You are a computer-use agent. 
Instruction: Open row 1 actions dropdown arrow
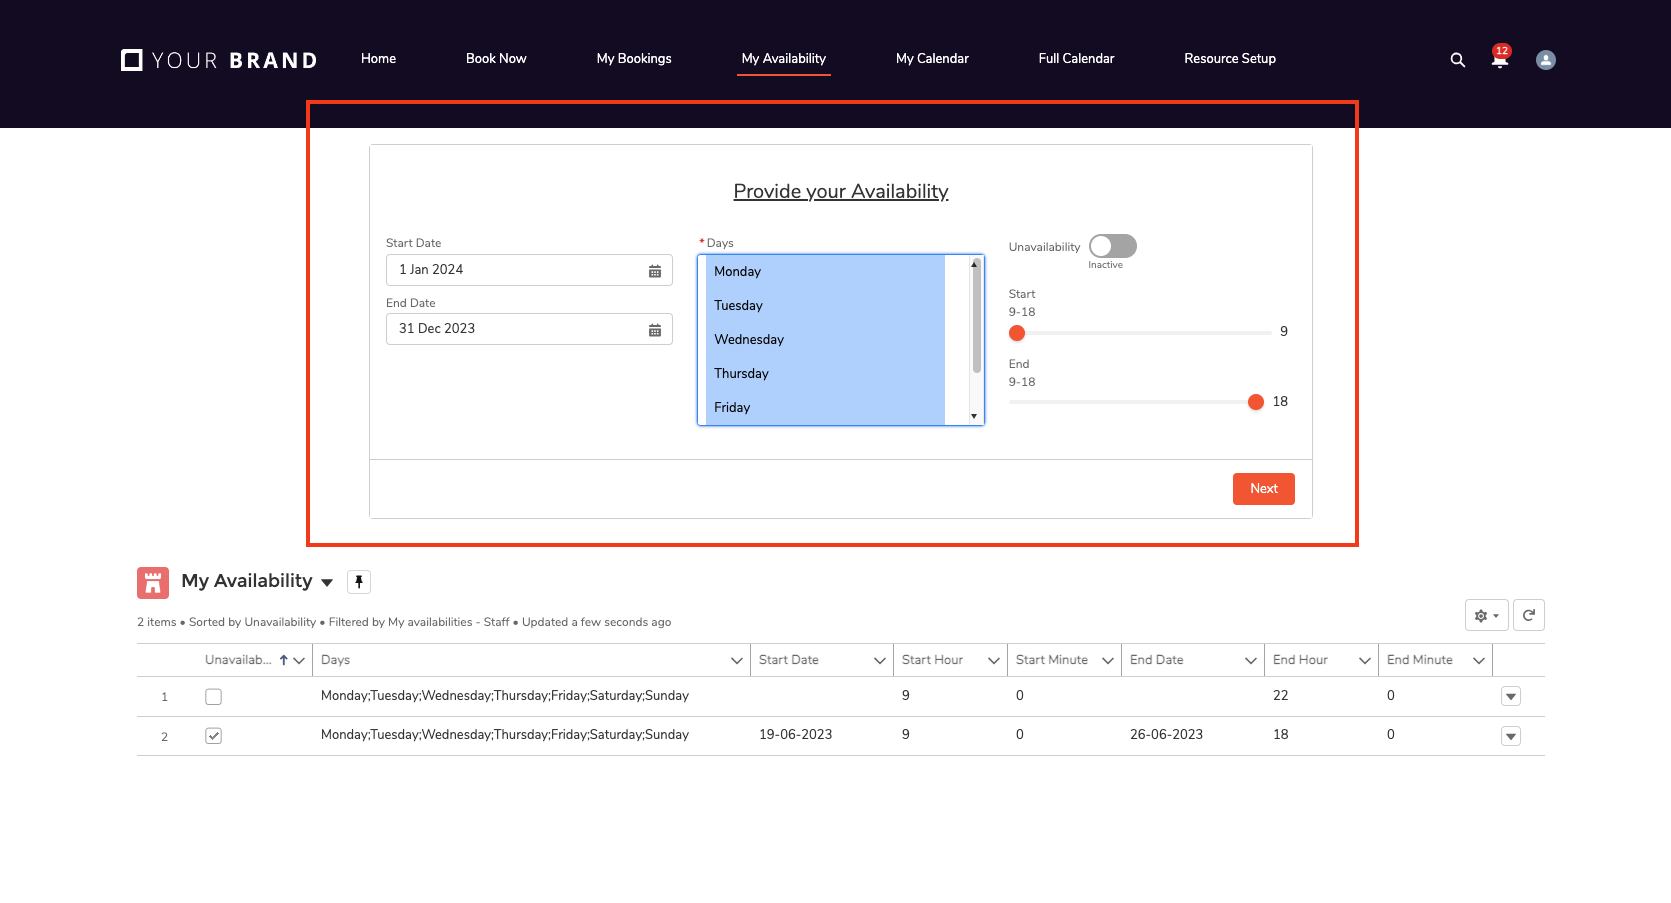1510,697
